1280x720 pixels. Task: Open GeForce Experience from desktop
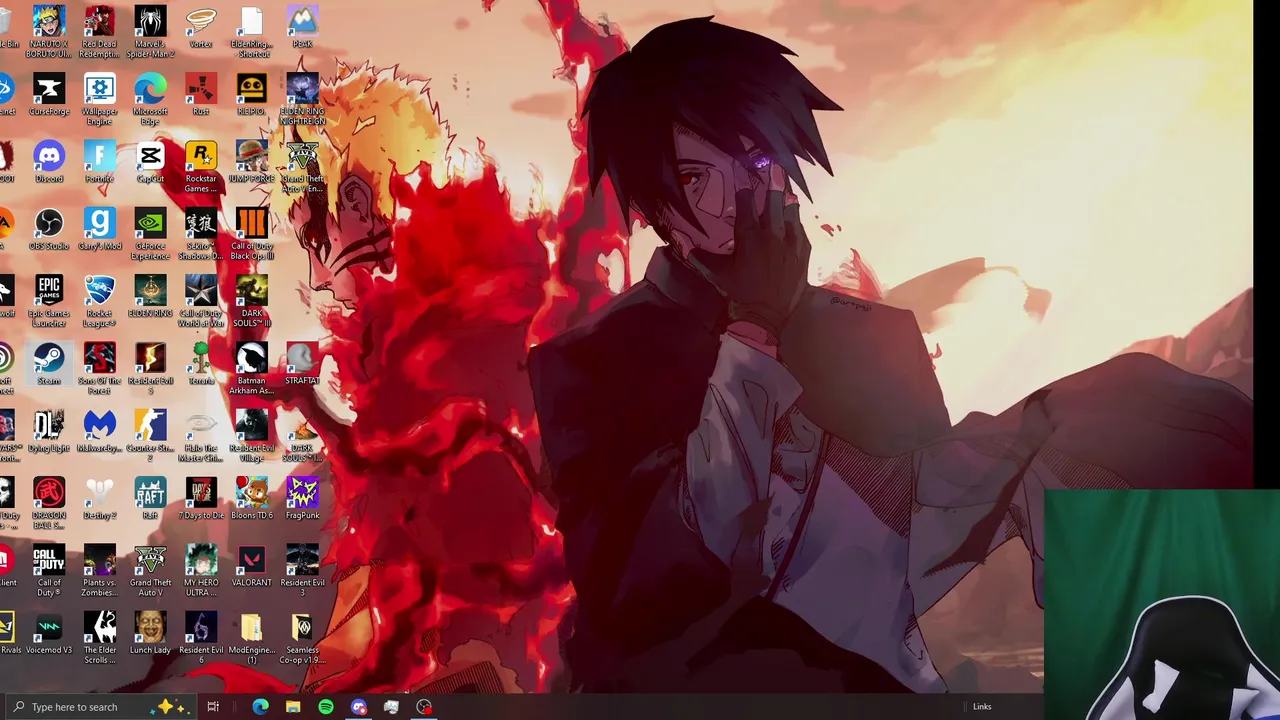pyautogui.click(x=150, y=234)
